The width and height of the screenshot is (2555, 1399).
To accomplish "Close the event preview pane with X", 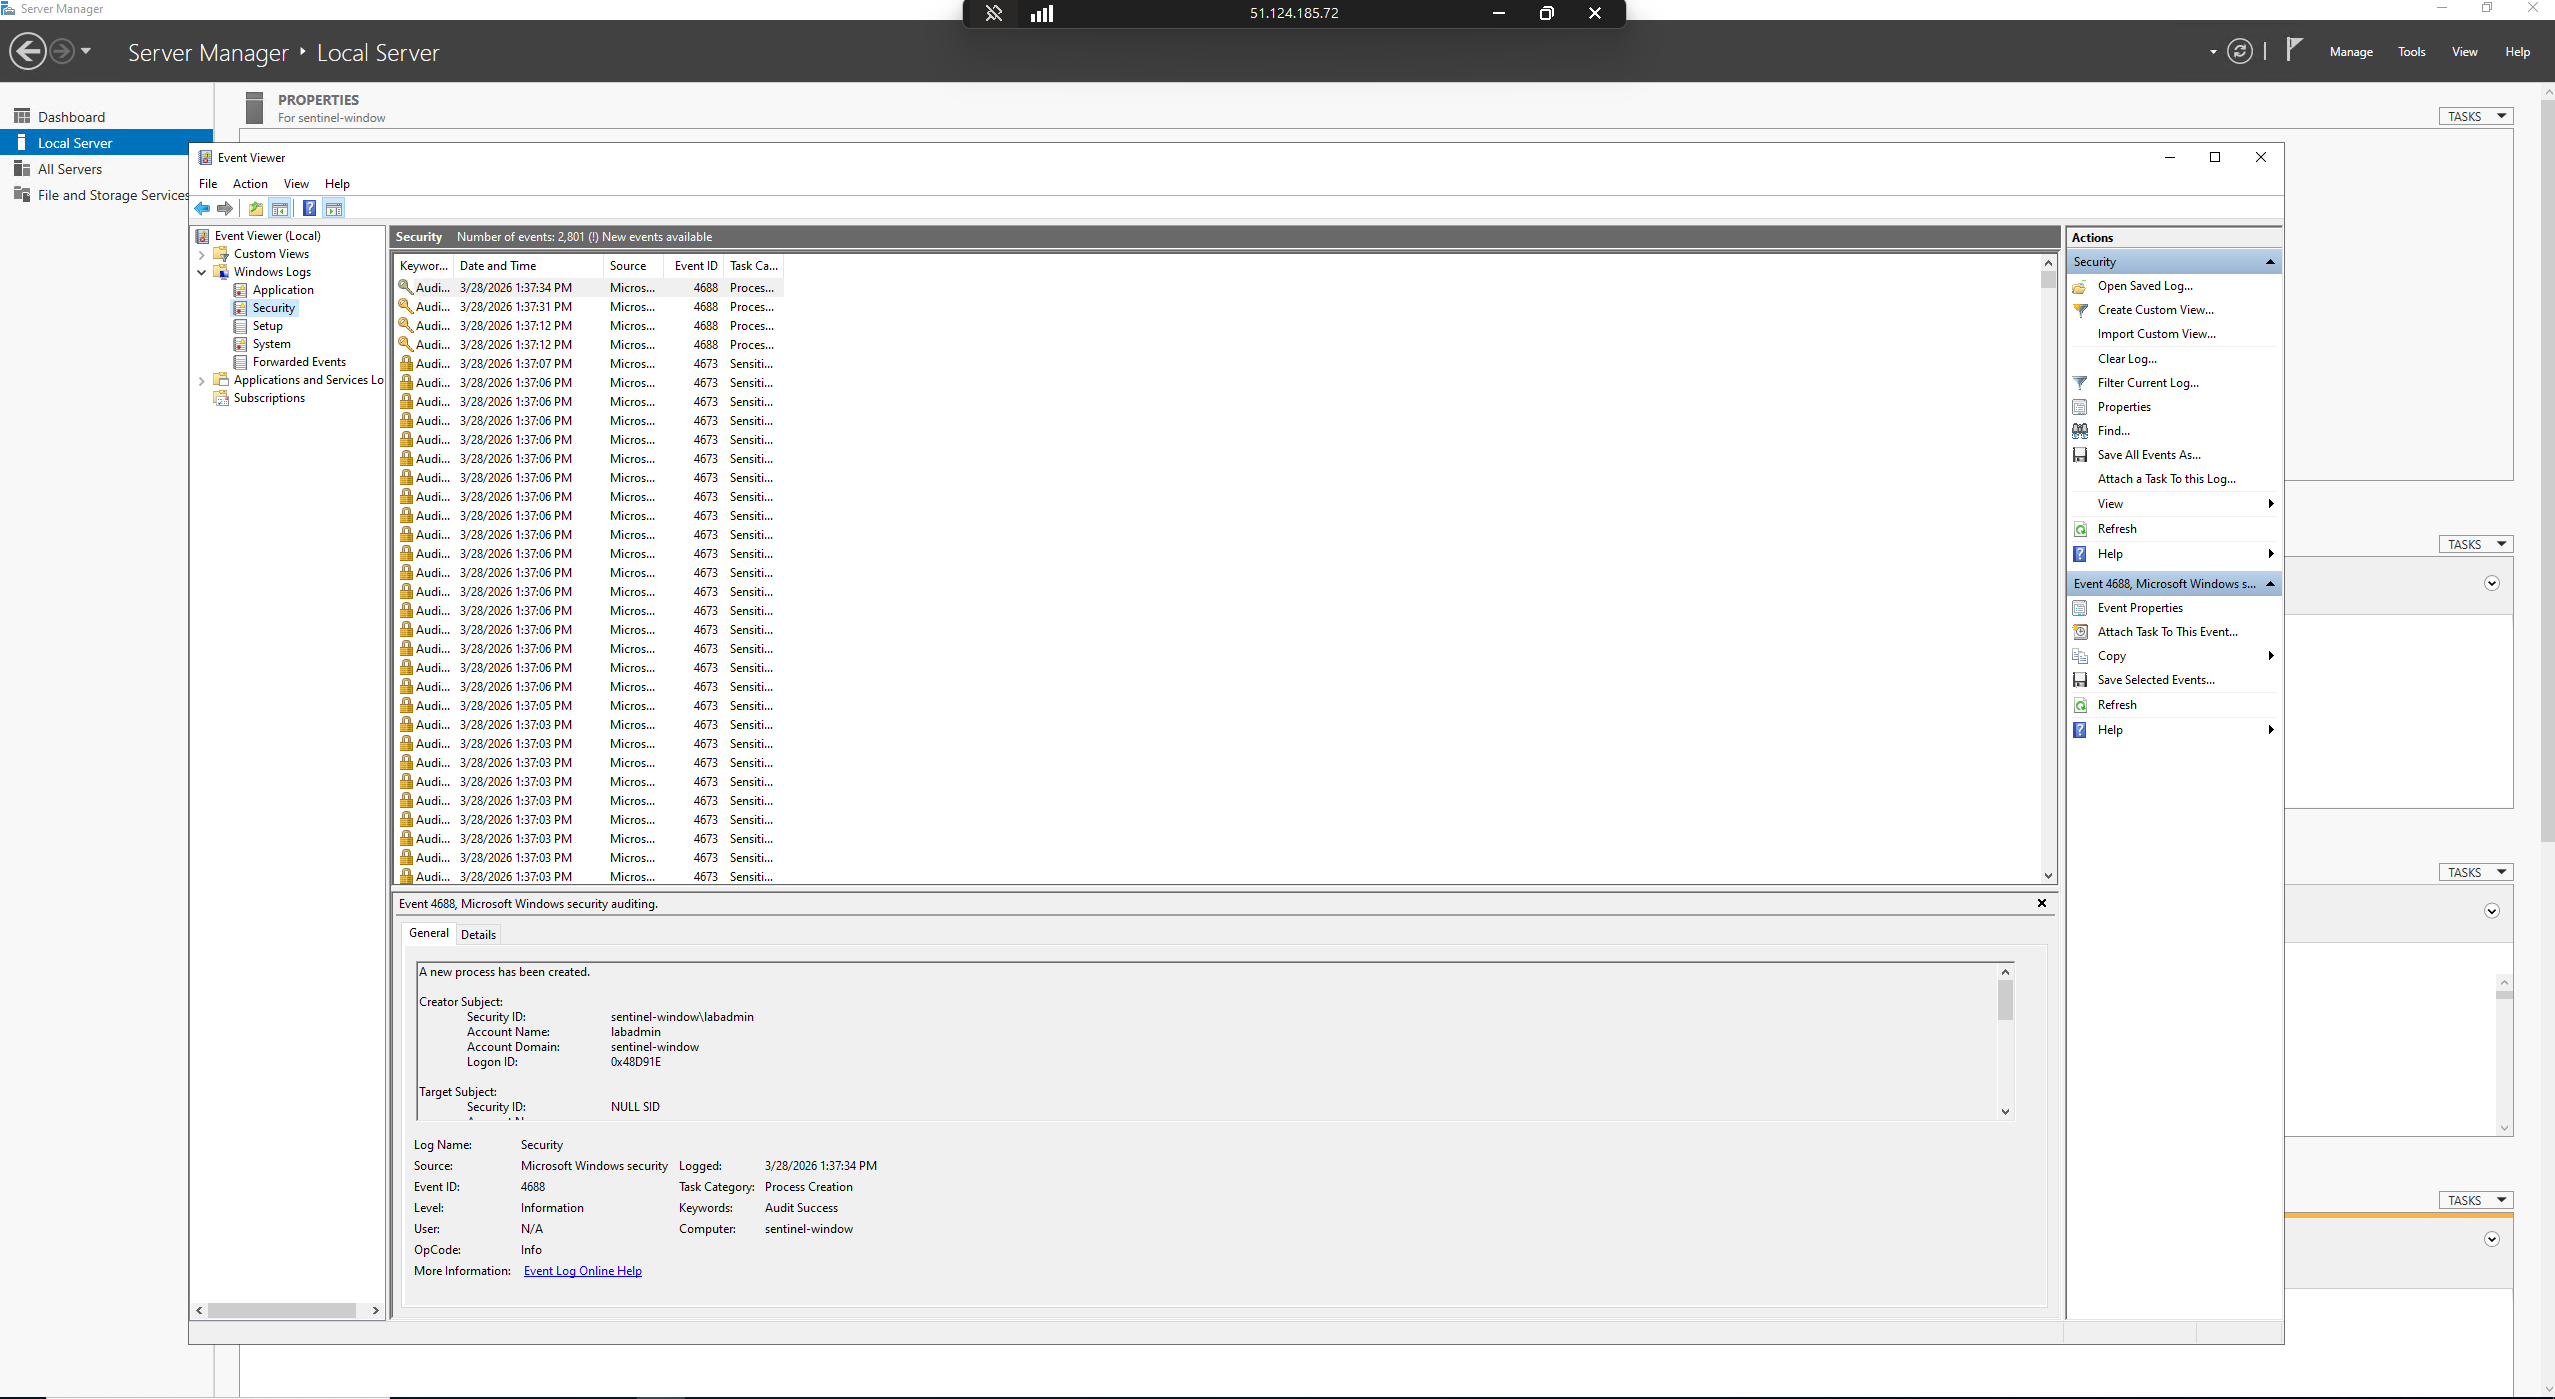I will tap(2042, 903).
